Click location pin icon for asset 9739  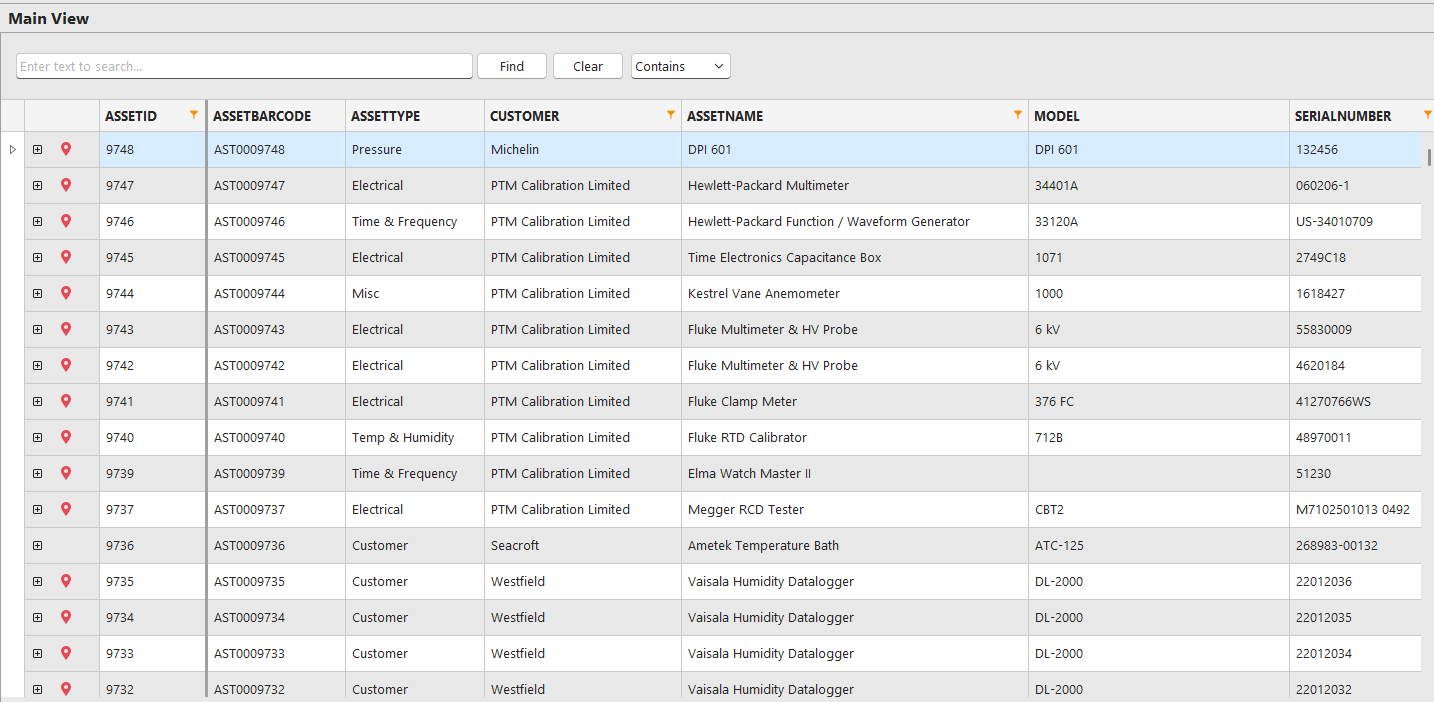pyautogui.click(x=66, y=473)
